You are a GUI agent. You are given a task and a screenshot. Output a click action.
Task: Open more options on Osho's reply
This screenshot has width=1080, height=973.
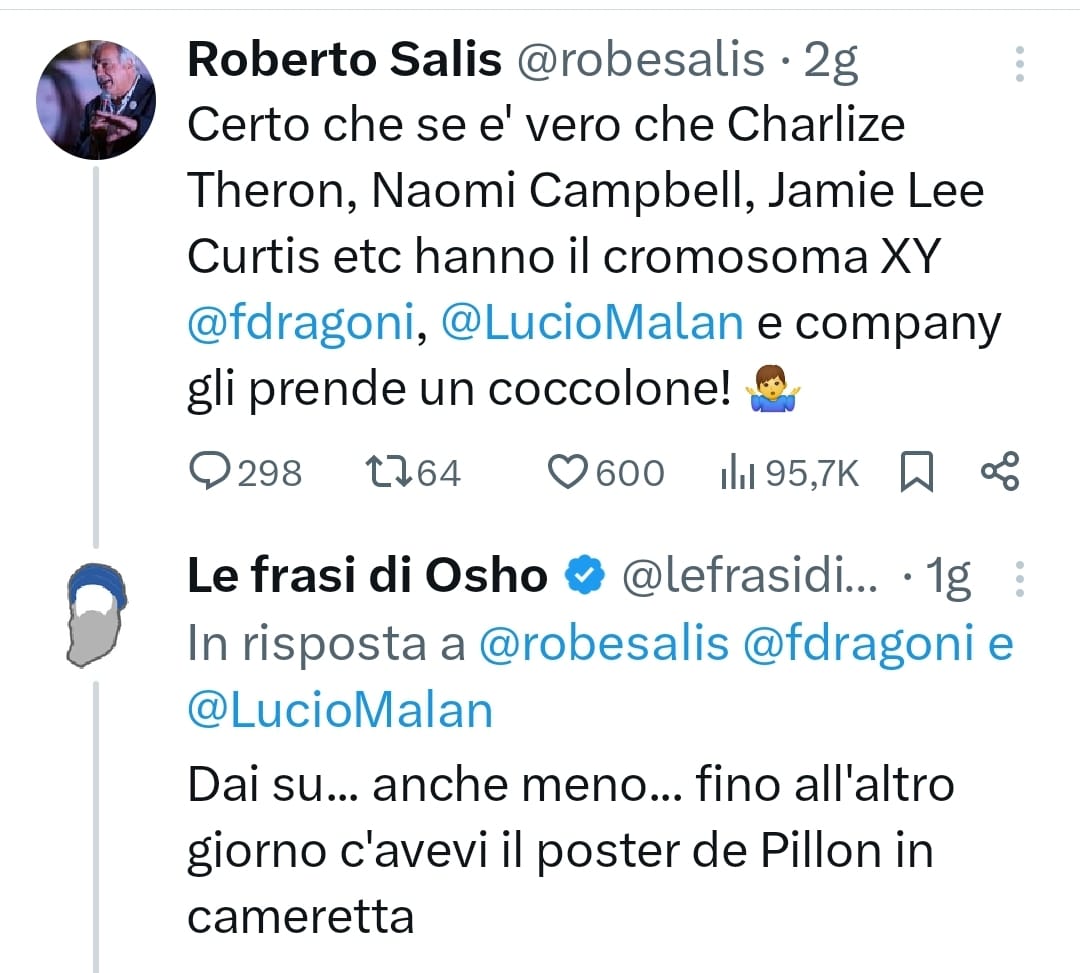pyautogui.click(x=1019, y=579)
